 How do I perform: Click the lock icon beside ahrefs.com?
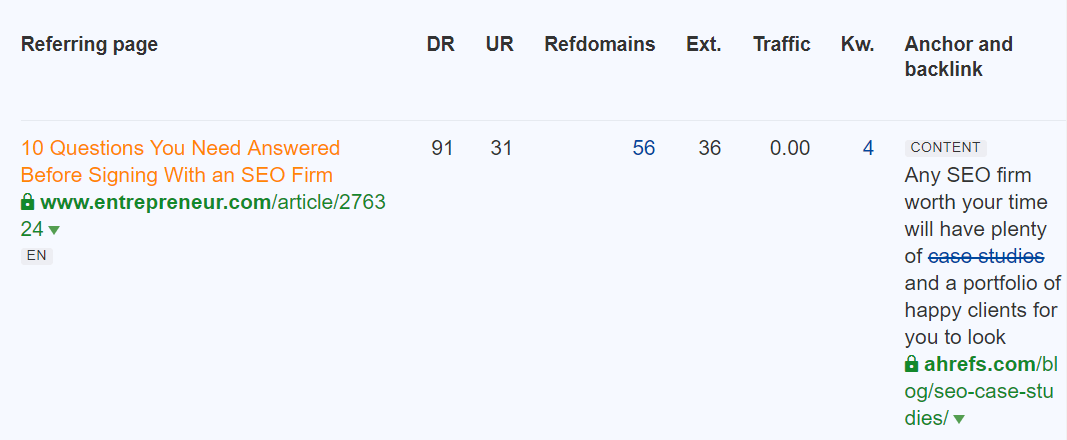pyautogui.click(x=912, y=364)
